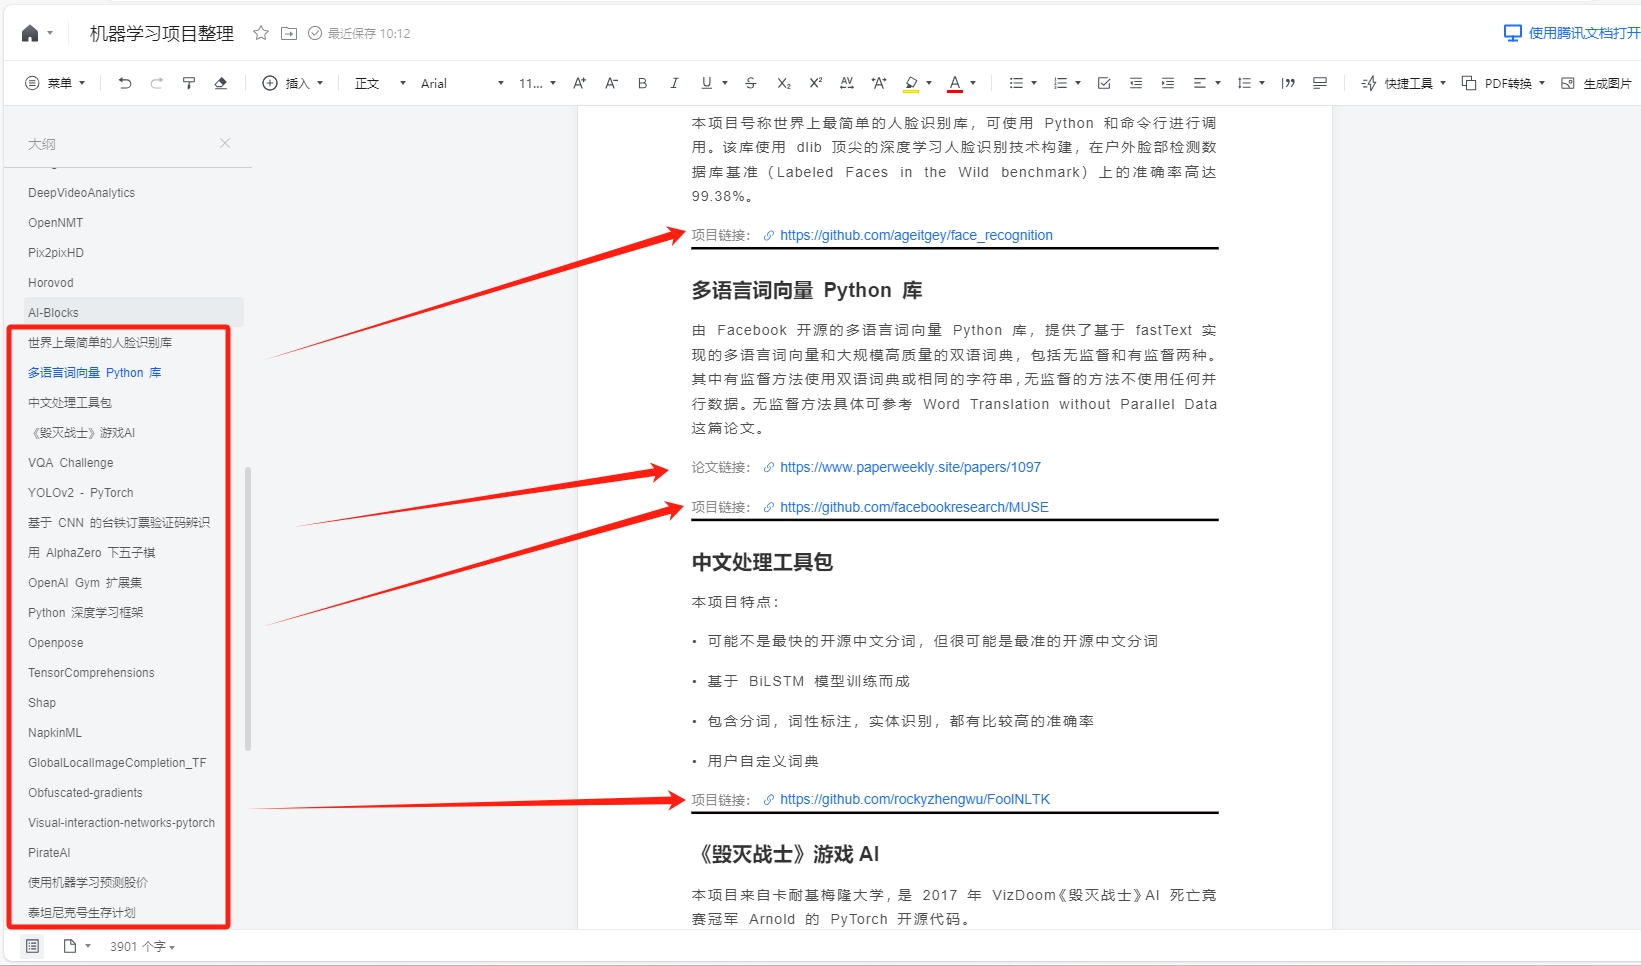
Task: Adjust line spacing icon
Action: coord(1244,83)
